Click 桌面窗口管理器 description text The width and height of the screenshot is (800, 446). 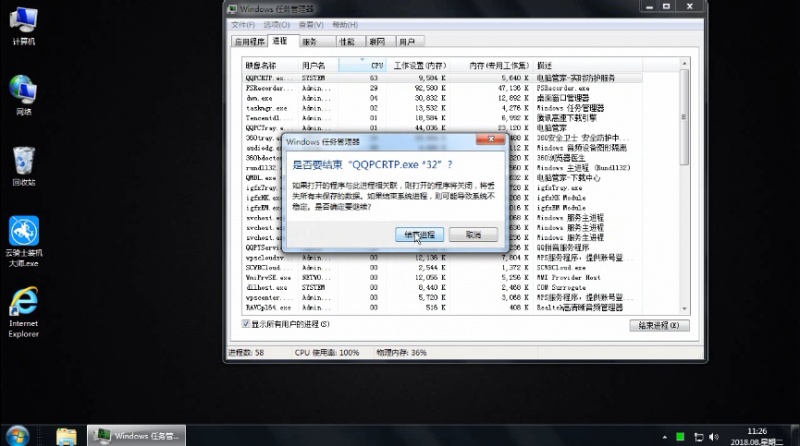pos(563,98)
